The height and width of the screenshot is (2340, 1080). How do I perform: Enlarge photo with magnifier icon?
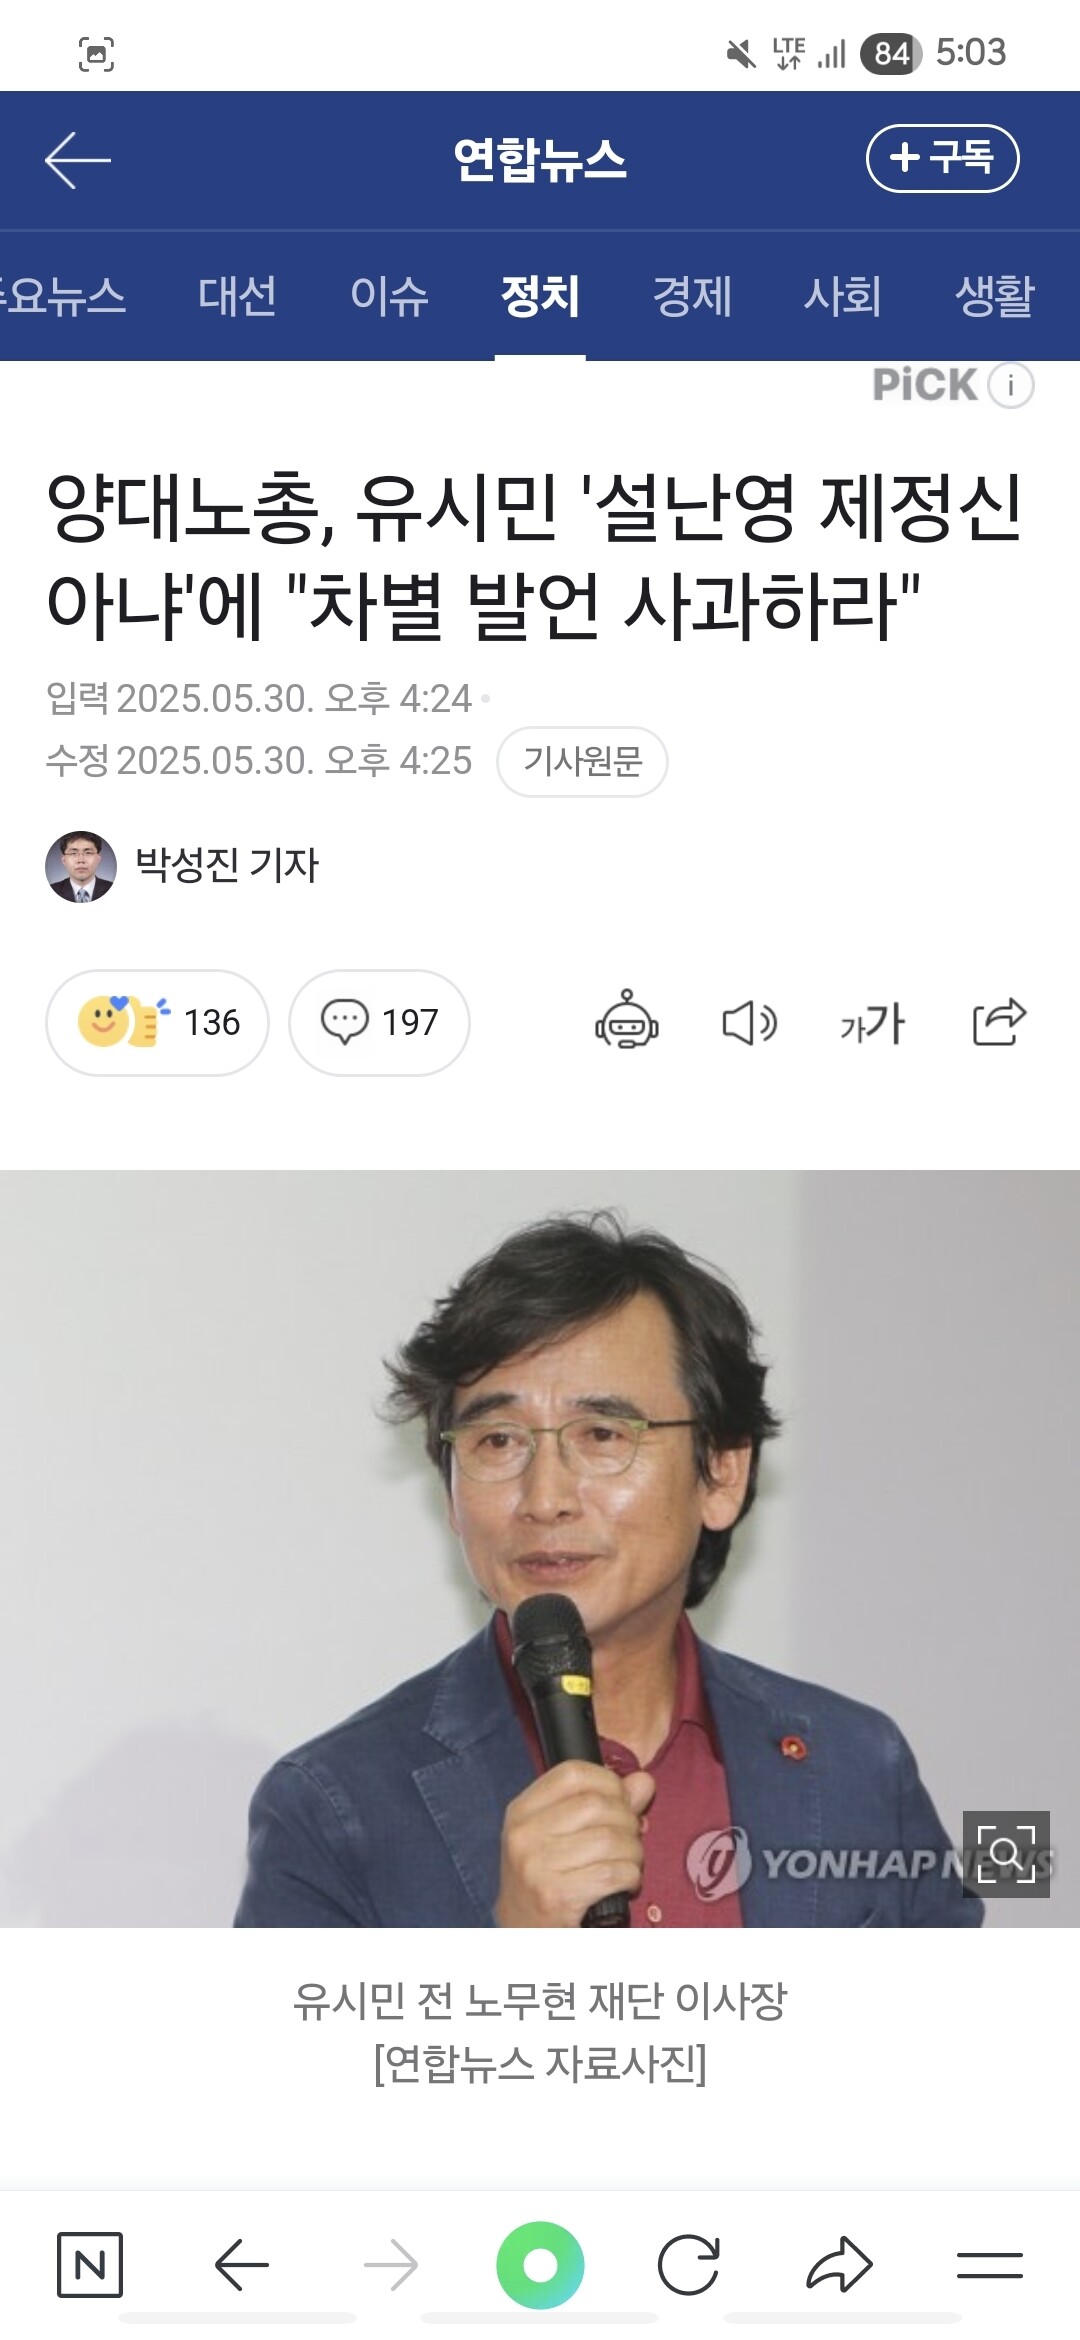[x=1006, y=1854]
